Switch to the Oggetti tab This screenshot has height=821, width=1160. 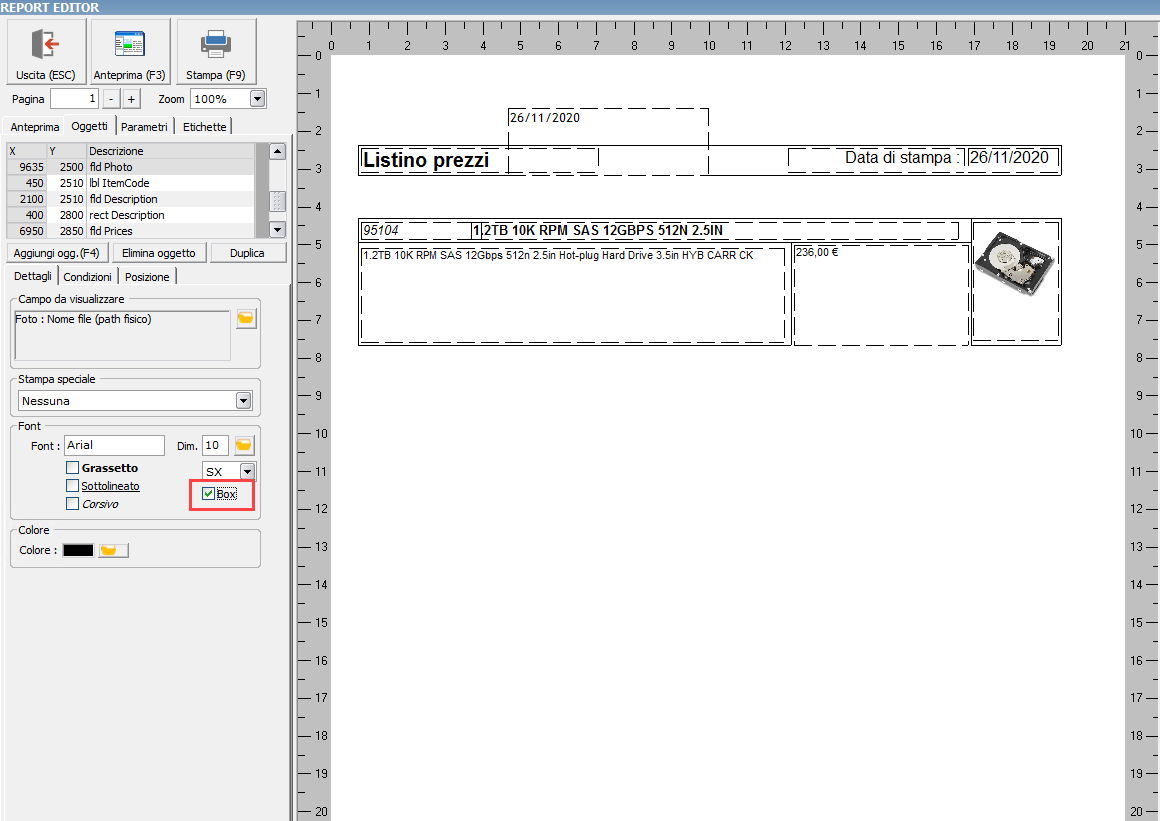pos(90,126)
